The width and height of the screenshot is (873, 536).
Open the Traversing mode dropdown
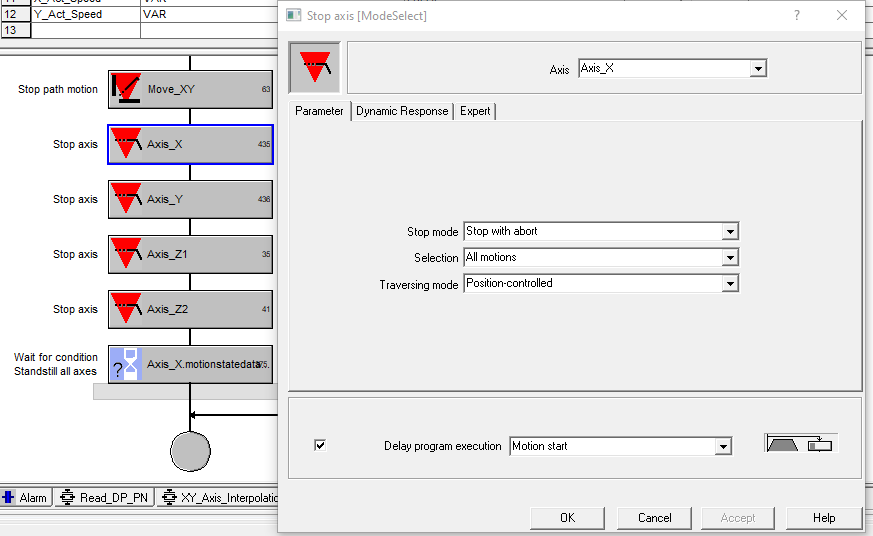pos(730,284)
